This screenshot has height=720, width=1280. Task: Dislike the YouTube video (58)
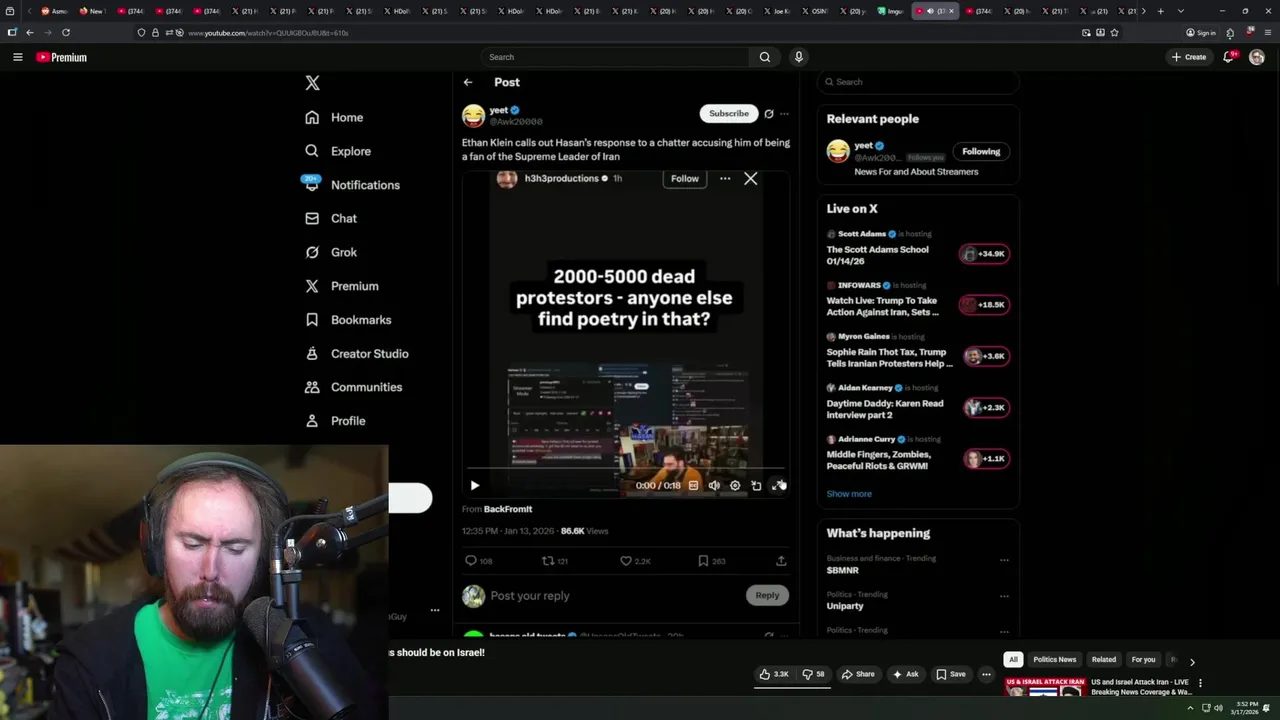click(x=814, y=674)
